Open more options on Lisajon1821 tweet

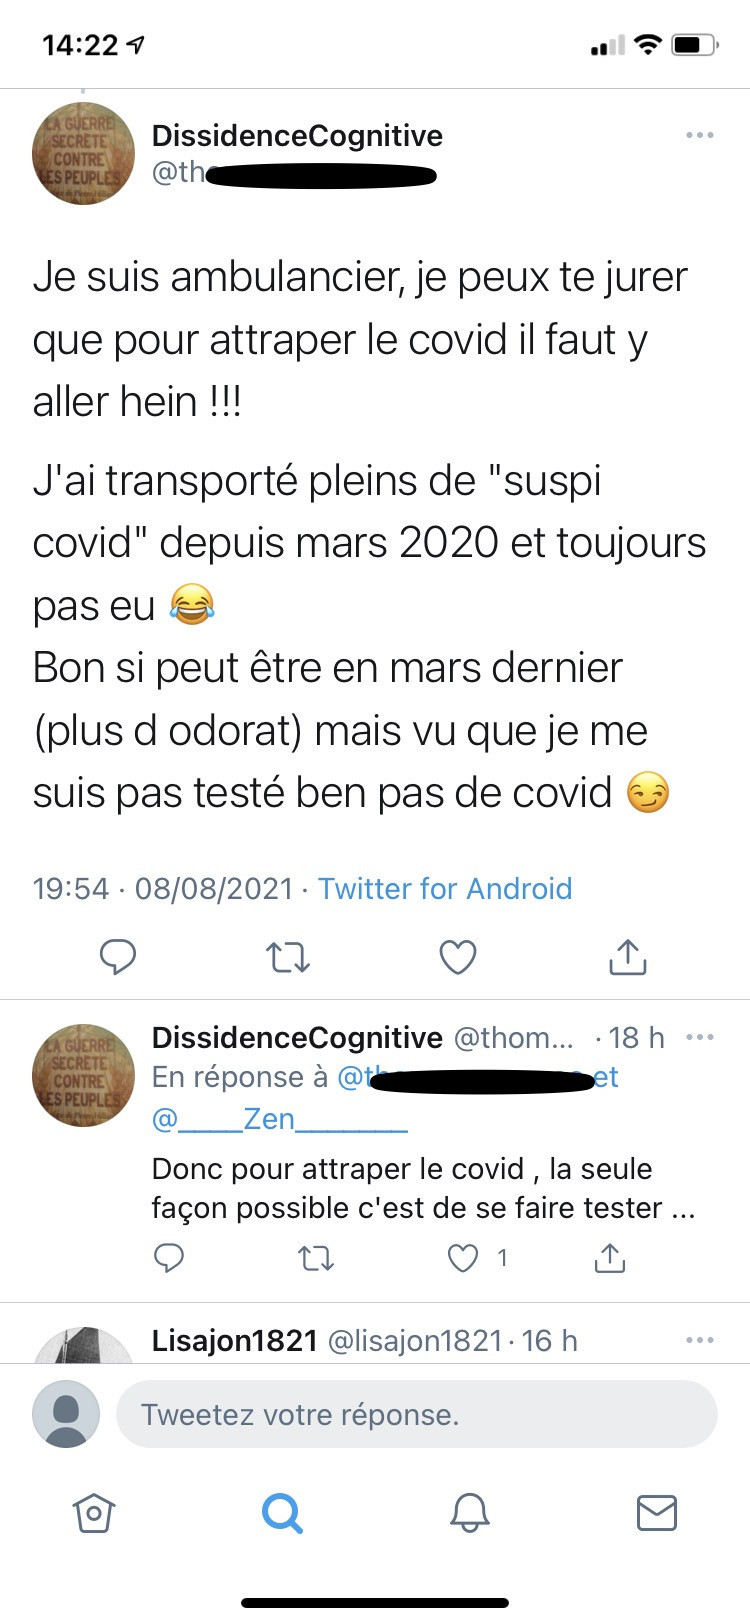pyautogui.click(x=700, y=1340)
